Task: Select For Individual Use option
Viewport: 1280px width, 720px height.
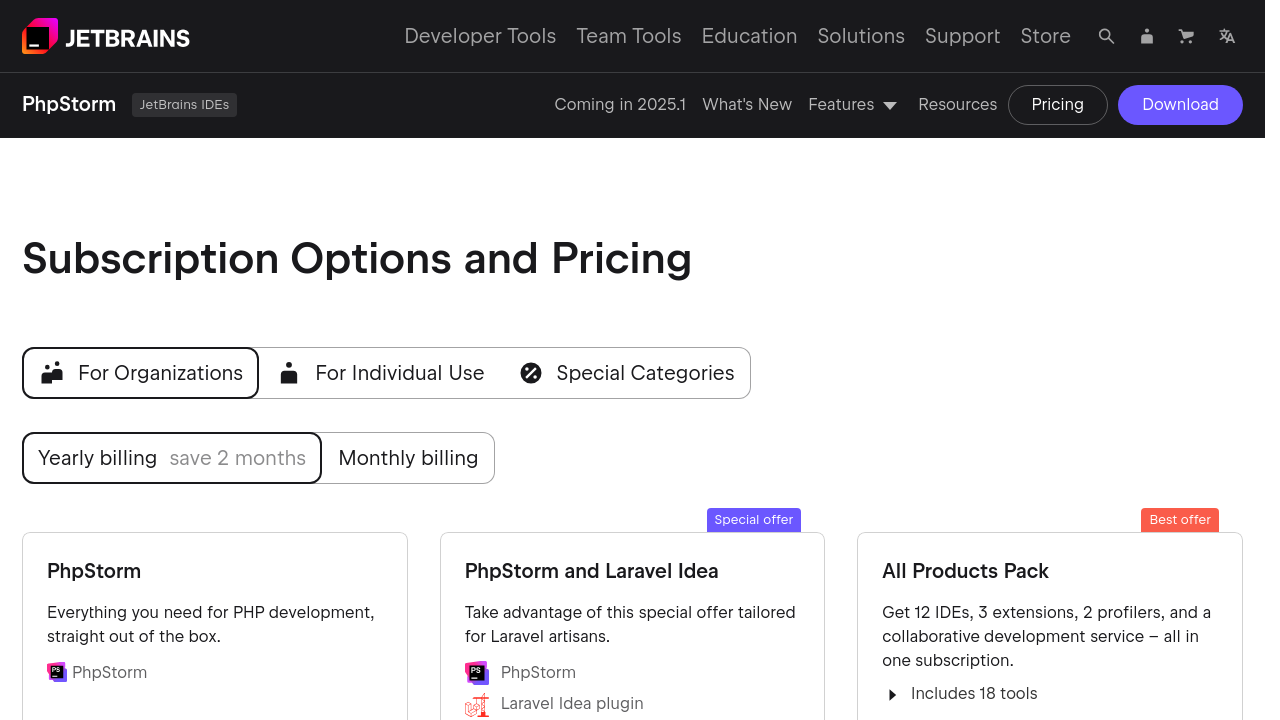Action: [381, 373]
